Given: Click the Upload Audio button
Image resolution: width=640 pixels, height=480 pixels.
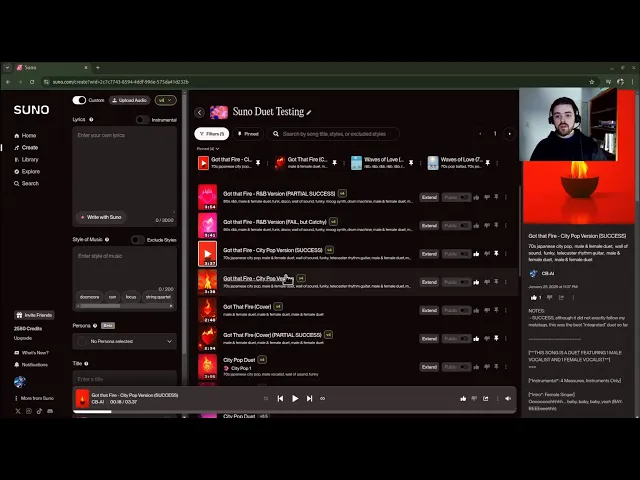Looking at the screenshot, I should 129,100.
